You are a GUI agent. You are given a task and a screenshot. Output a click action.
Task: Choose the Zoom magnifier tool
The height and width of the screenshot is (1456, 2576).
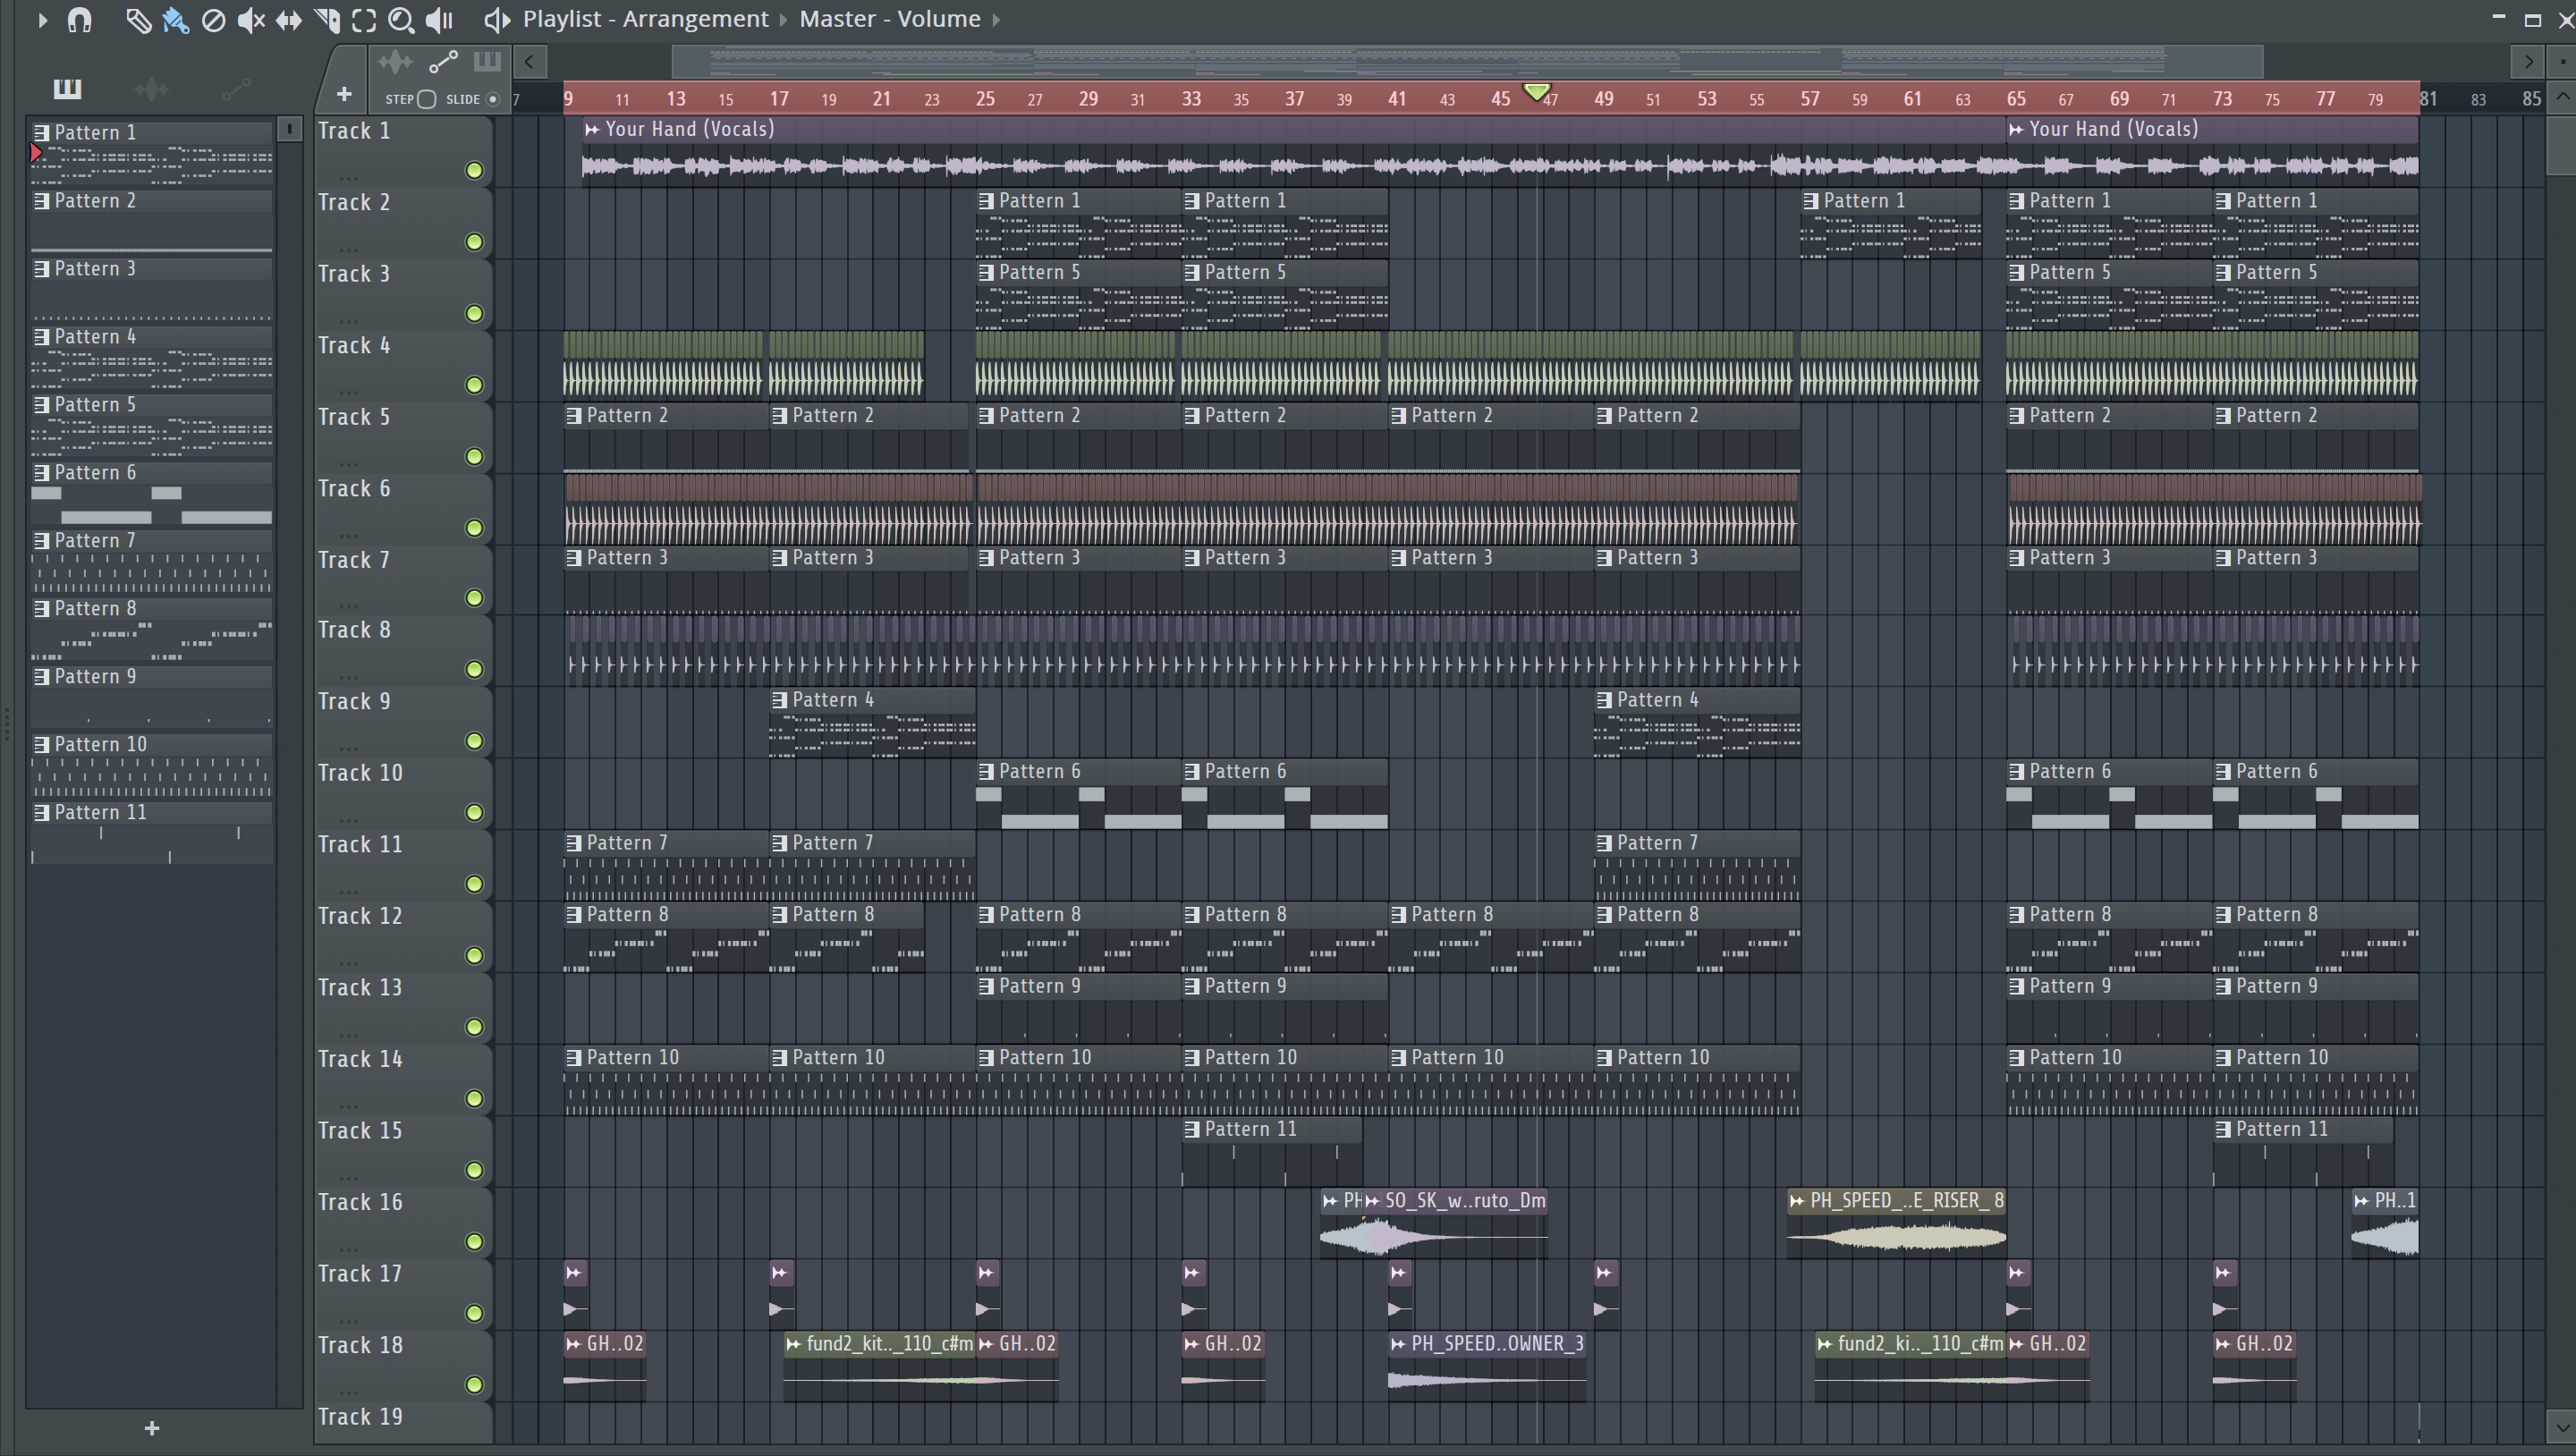[x=401, y=20]
